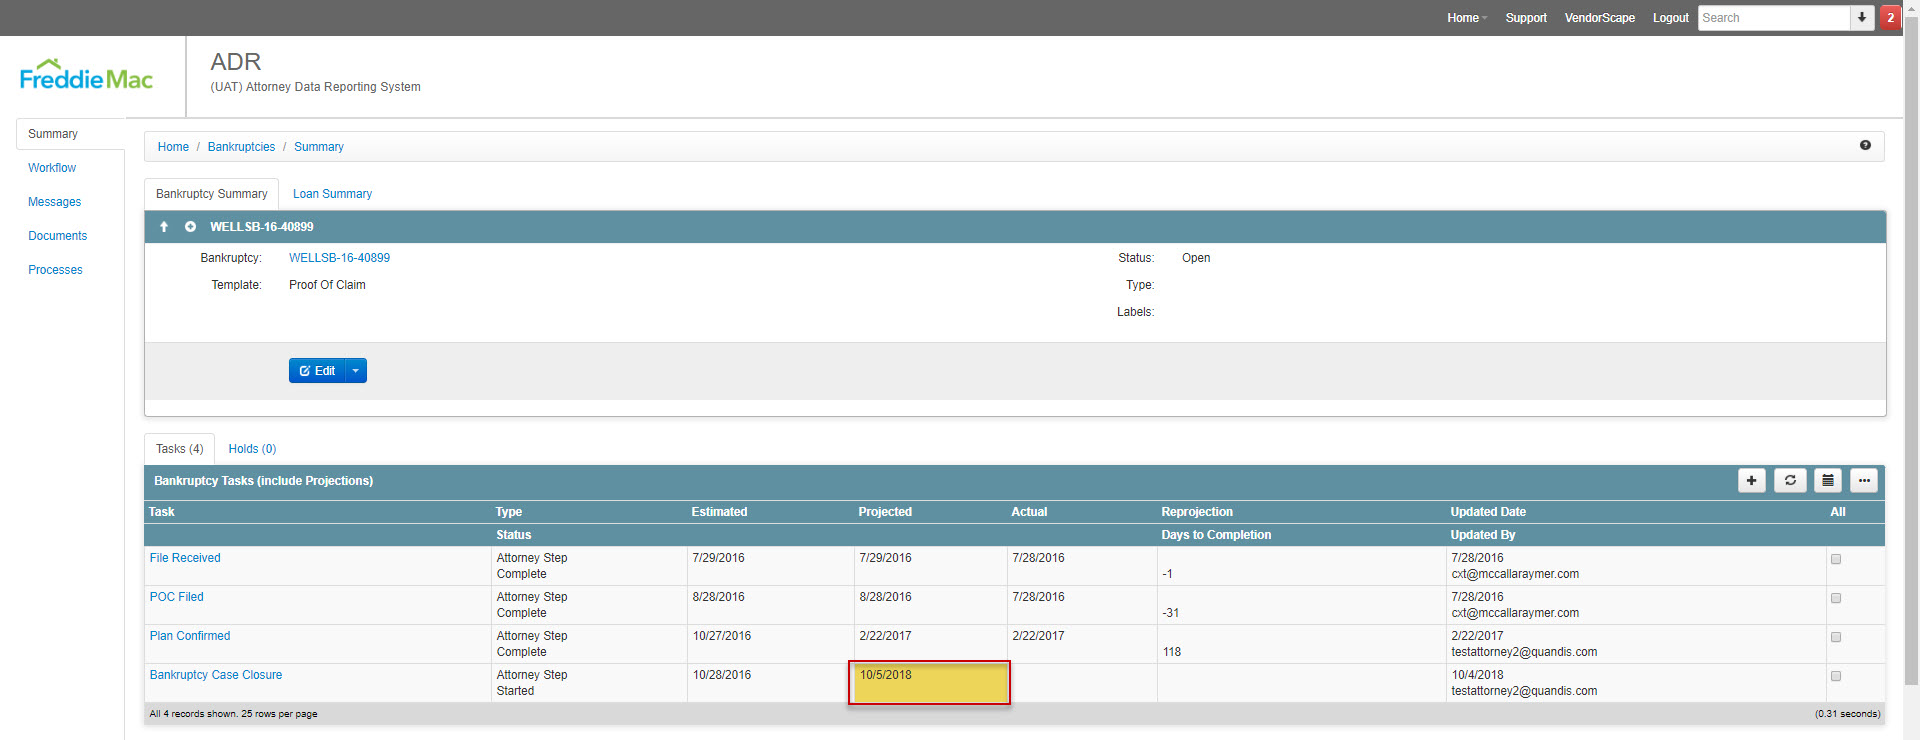The width and height of the screenshot is (1920, 740).
Task: Click the Projected column header
Action: point(885,512)
